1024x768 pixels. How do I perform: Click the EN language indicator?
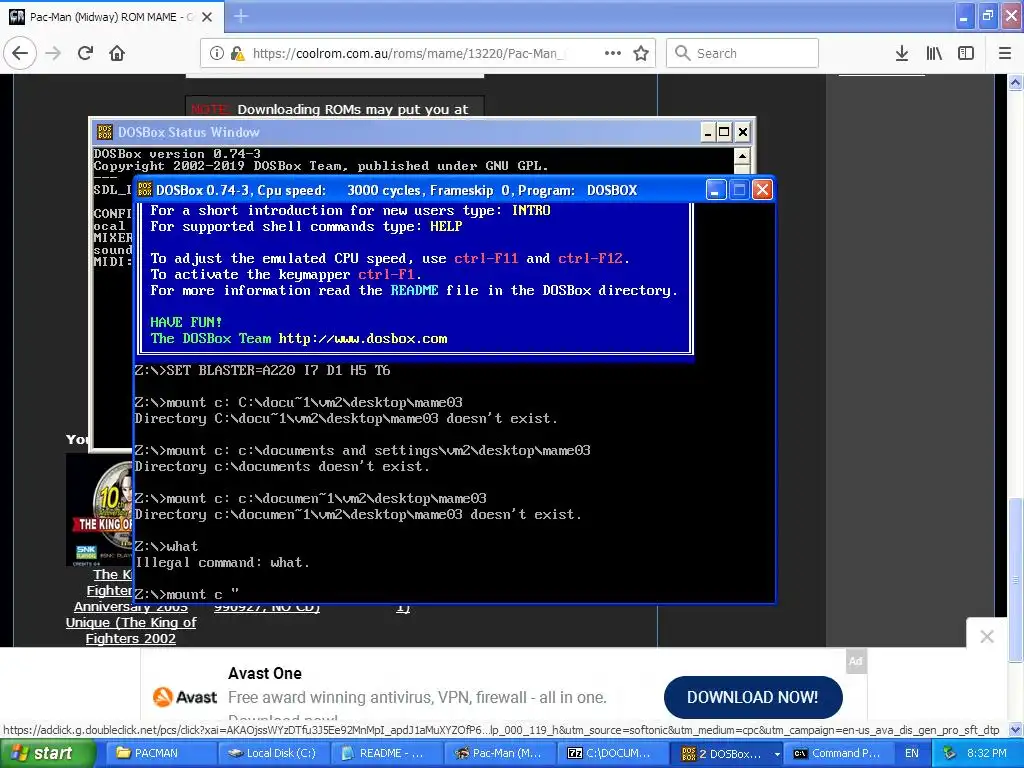912,753
